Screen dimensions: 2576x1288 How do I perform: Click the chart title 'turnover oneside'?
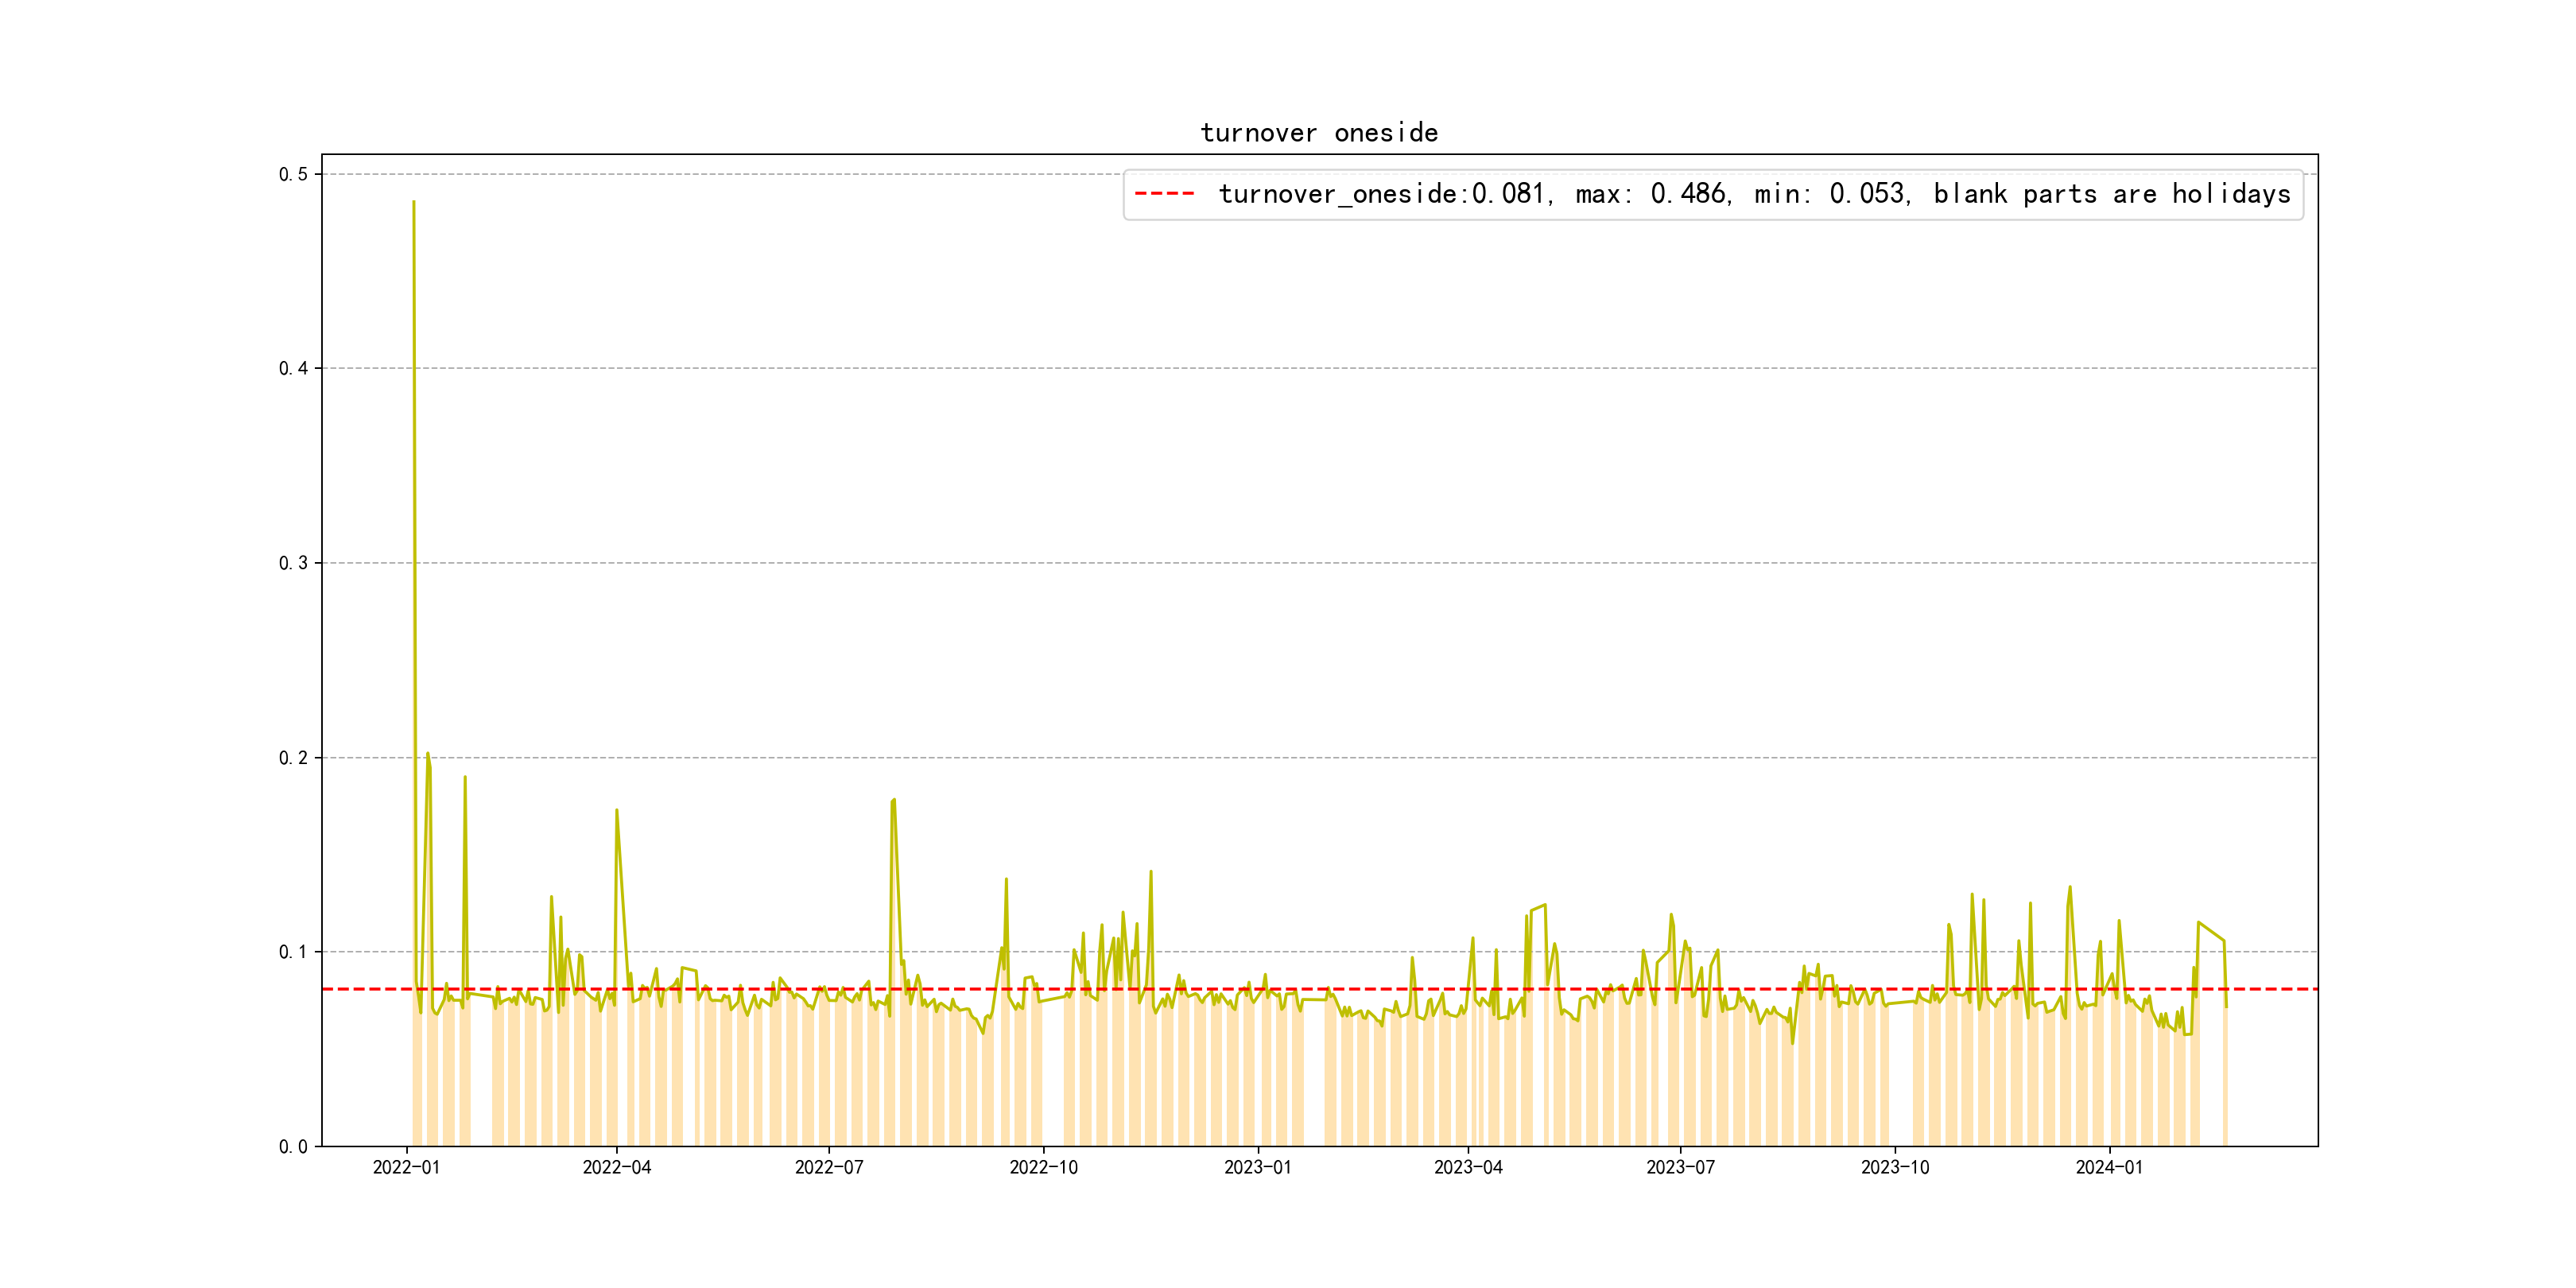pyautogui.click(x=1318, y=133)
